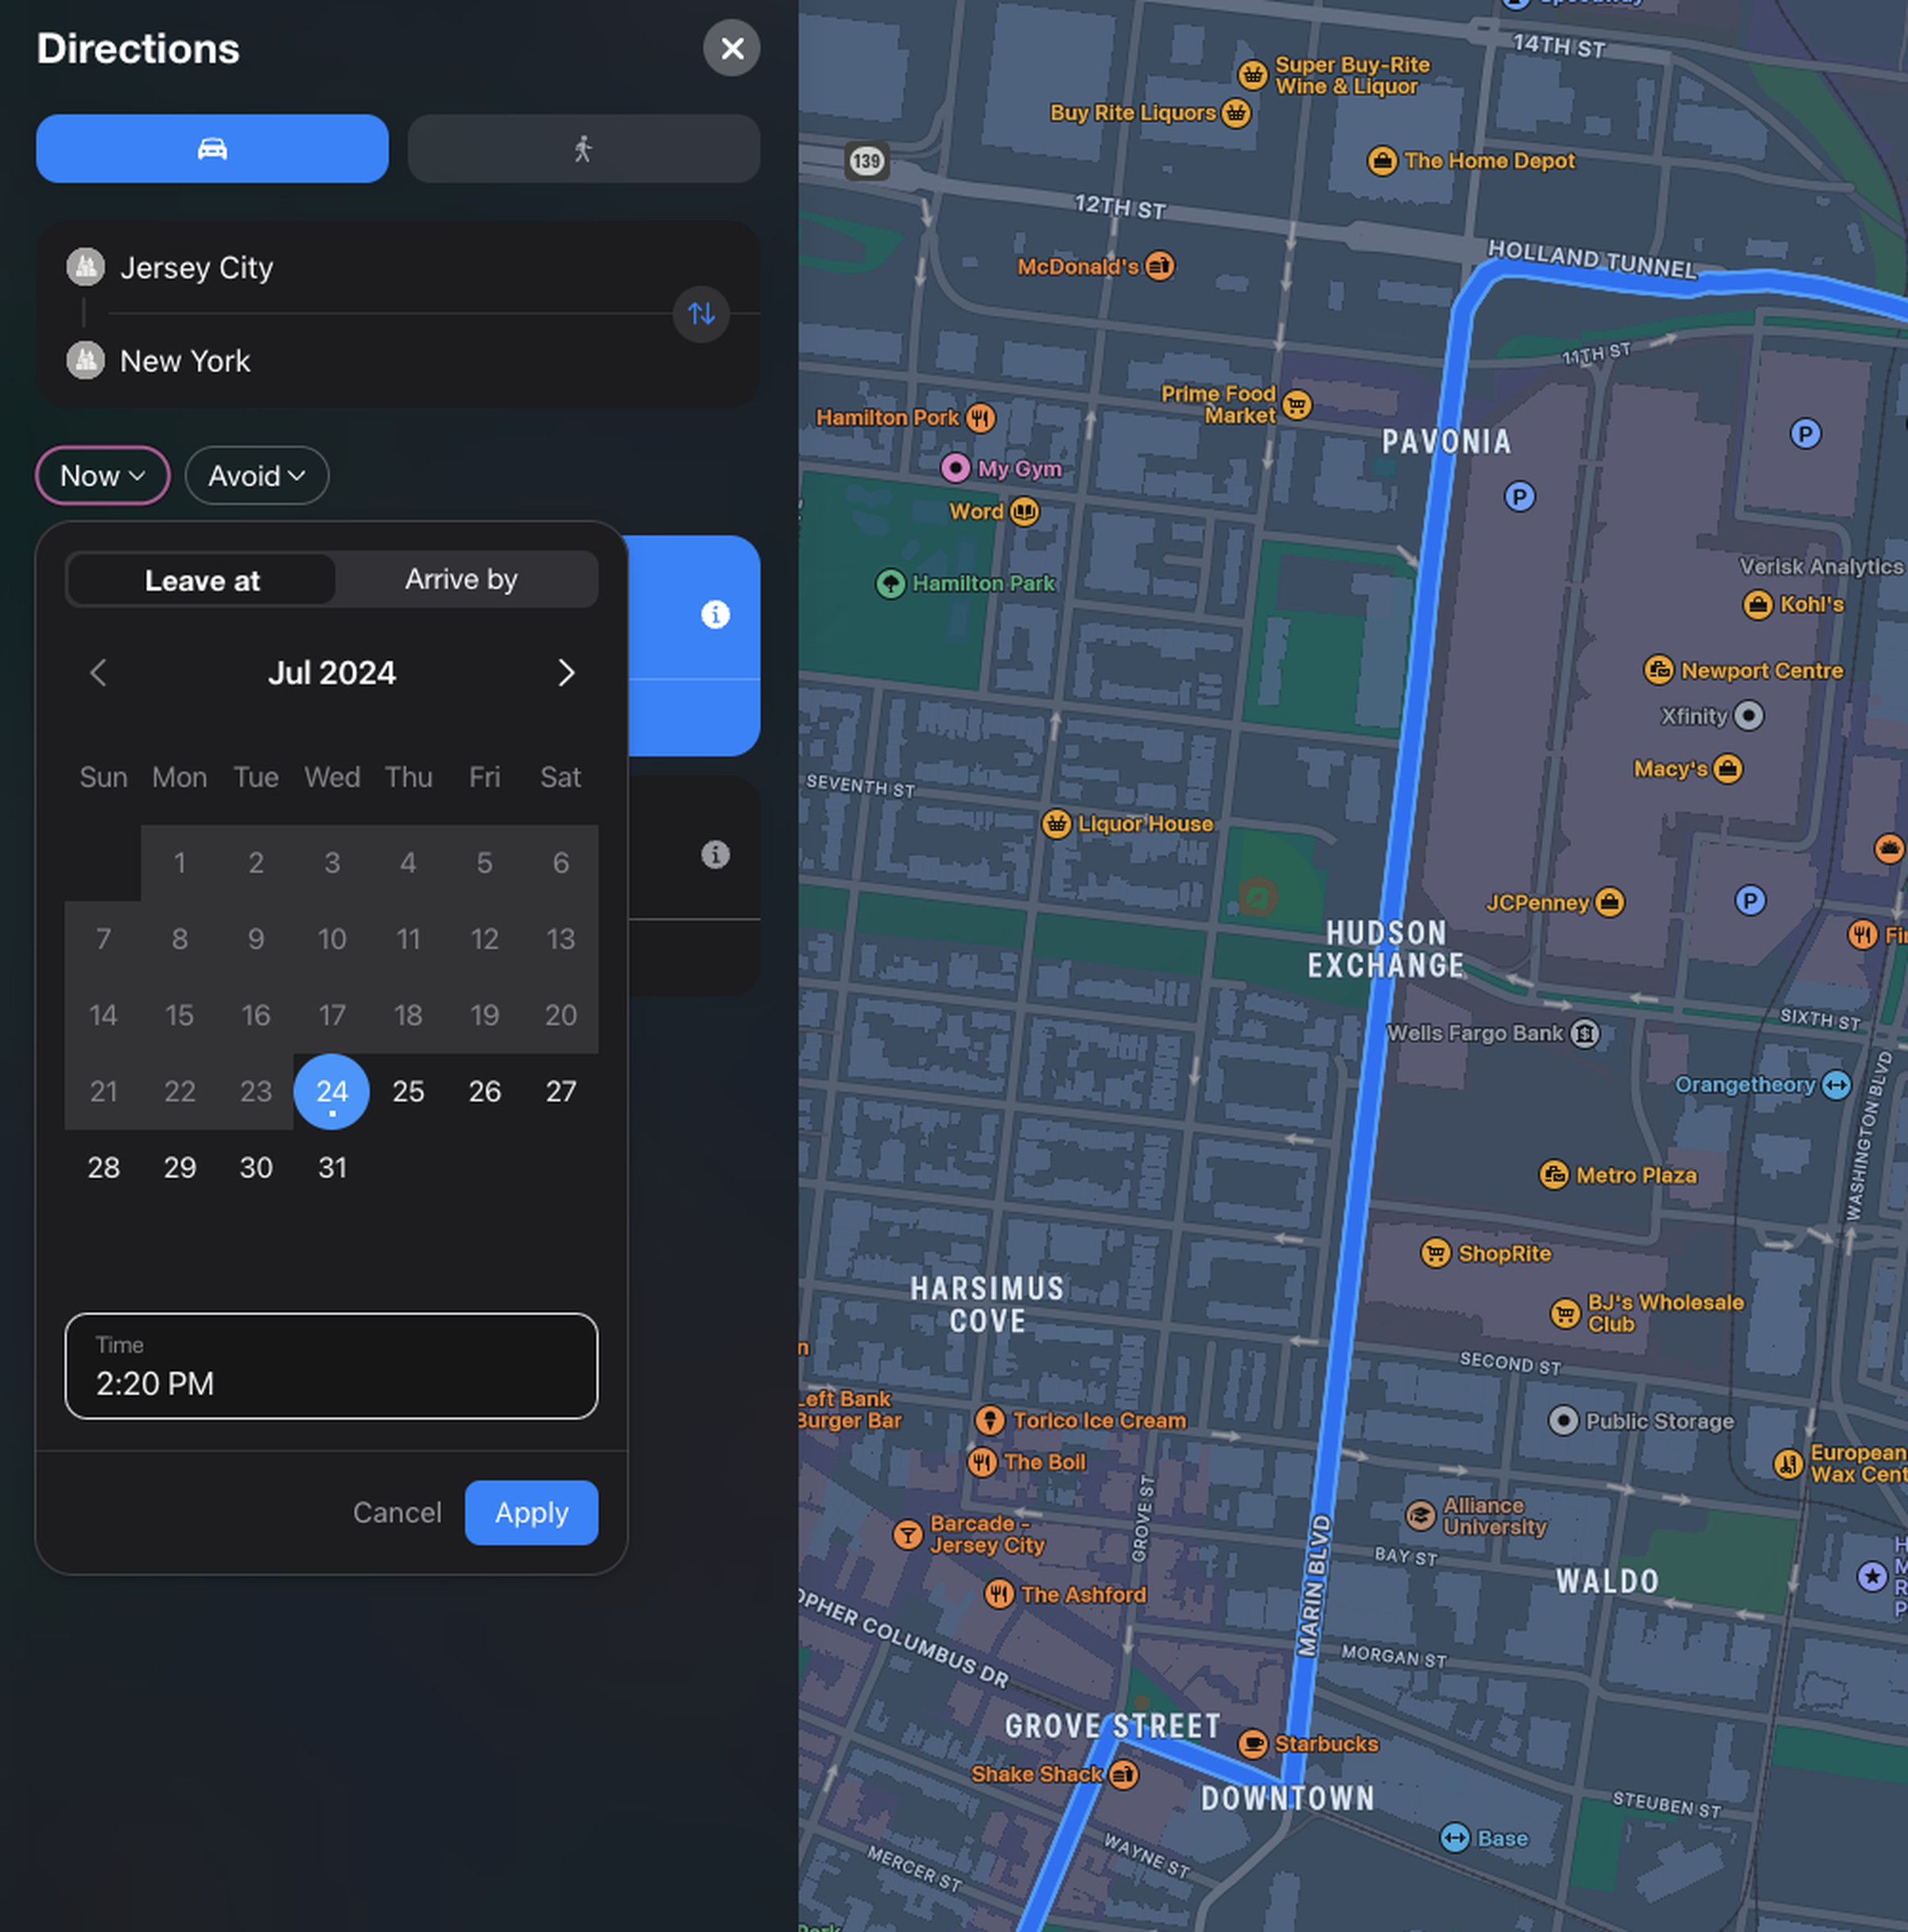Image resolution: width=1908 pixels, height=1932 pixels.
Task: Click the Prime Food Market pin
Action: [1297, 405]
